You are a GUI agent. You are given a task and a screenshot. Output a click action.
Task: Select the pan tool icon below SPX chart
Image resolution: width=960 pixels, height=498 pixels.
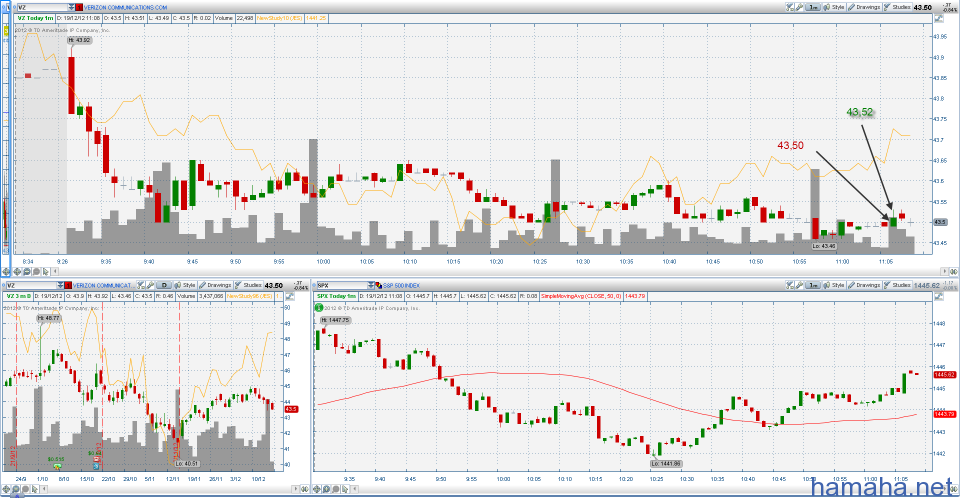coord(317,489)
